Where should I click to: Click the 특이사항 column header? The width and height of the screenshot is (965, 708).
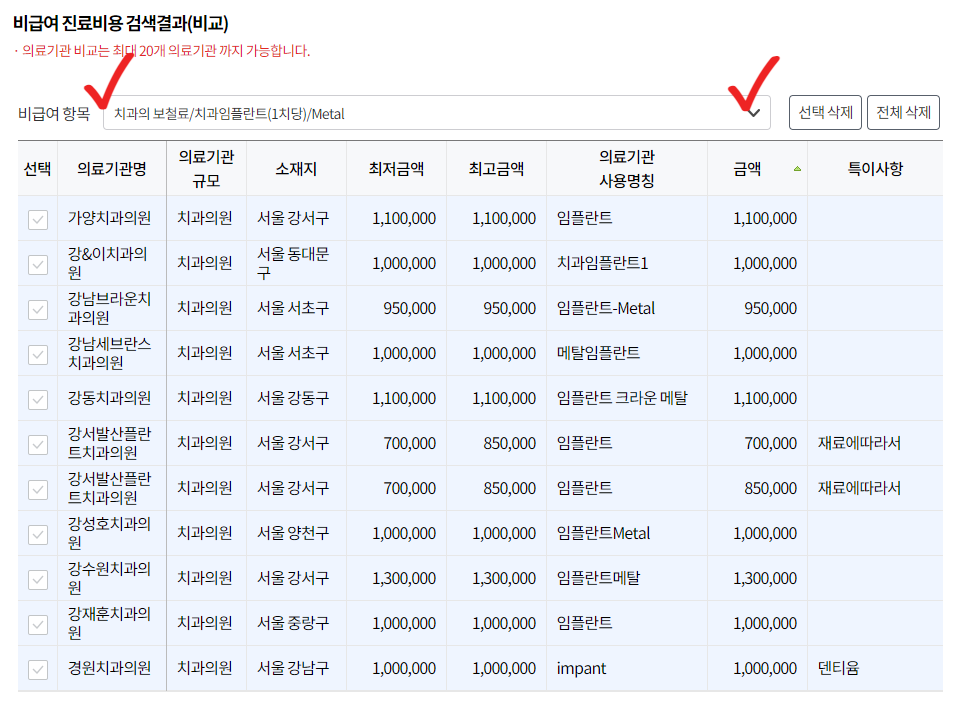pyautogui.click(x=875, y=167)
